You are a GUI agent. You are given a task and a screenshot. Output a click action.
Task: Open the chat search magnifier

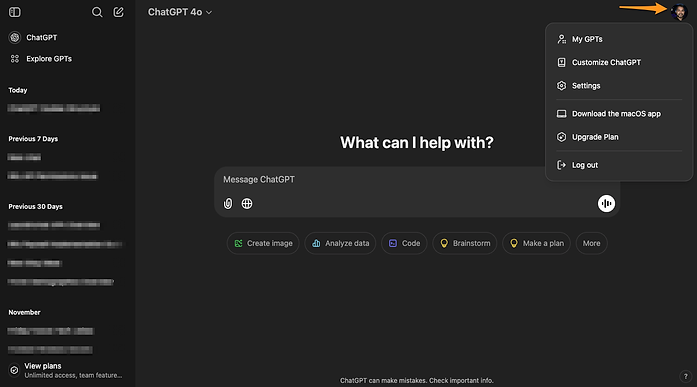97,12
